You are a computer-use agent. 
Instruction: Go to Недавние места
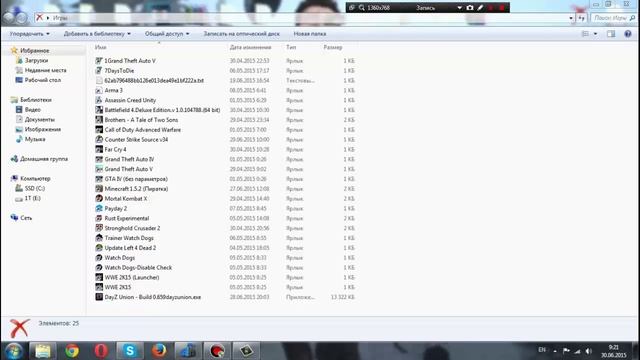tap(45, 70)
